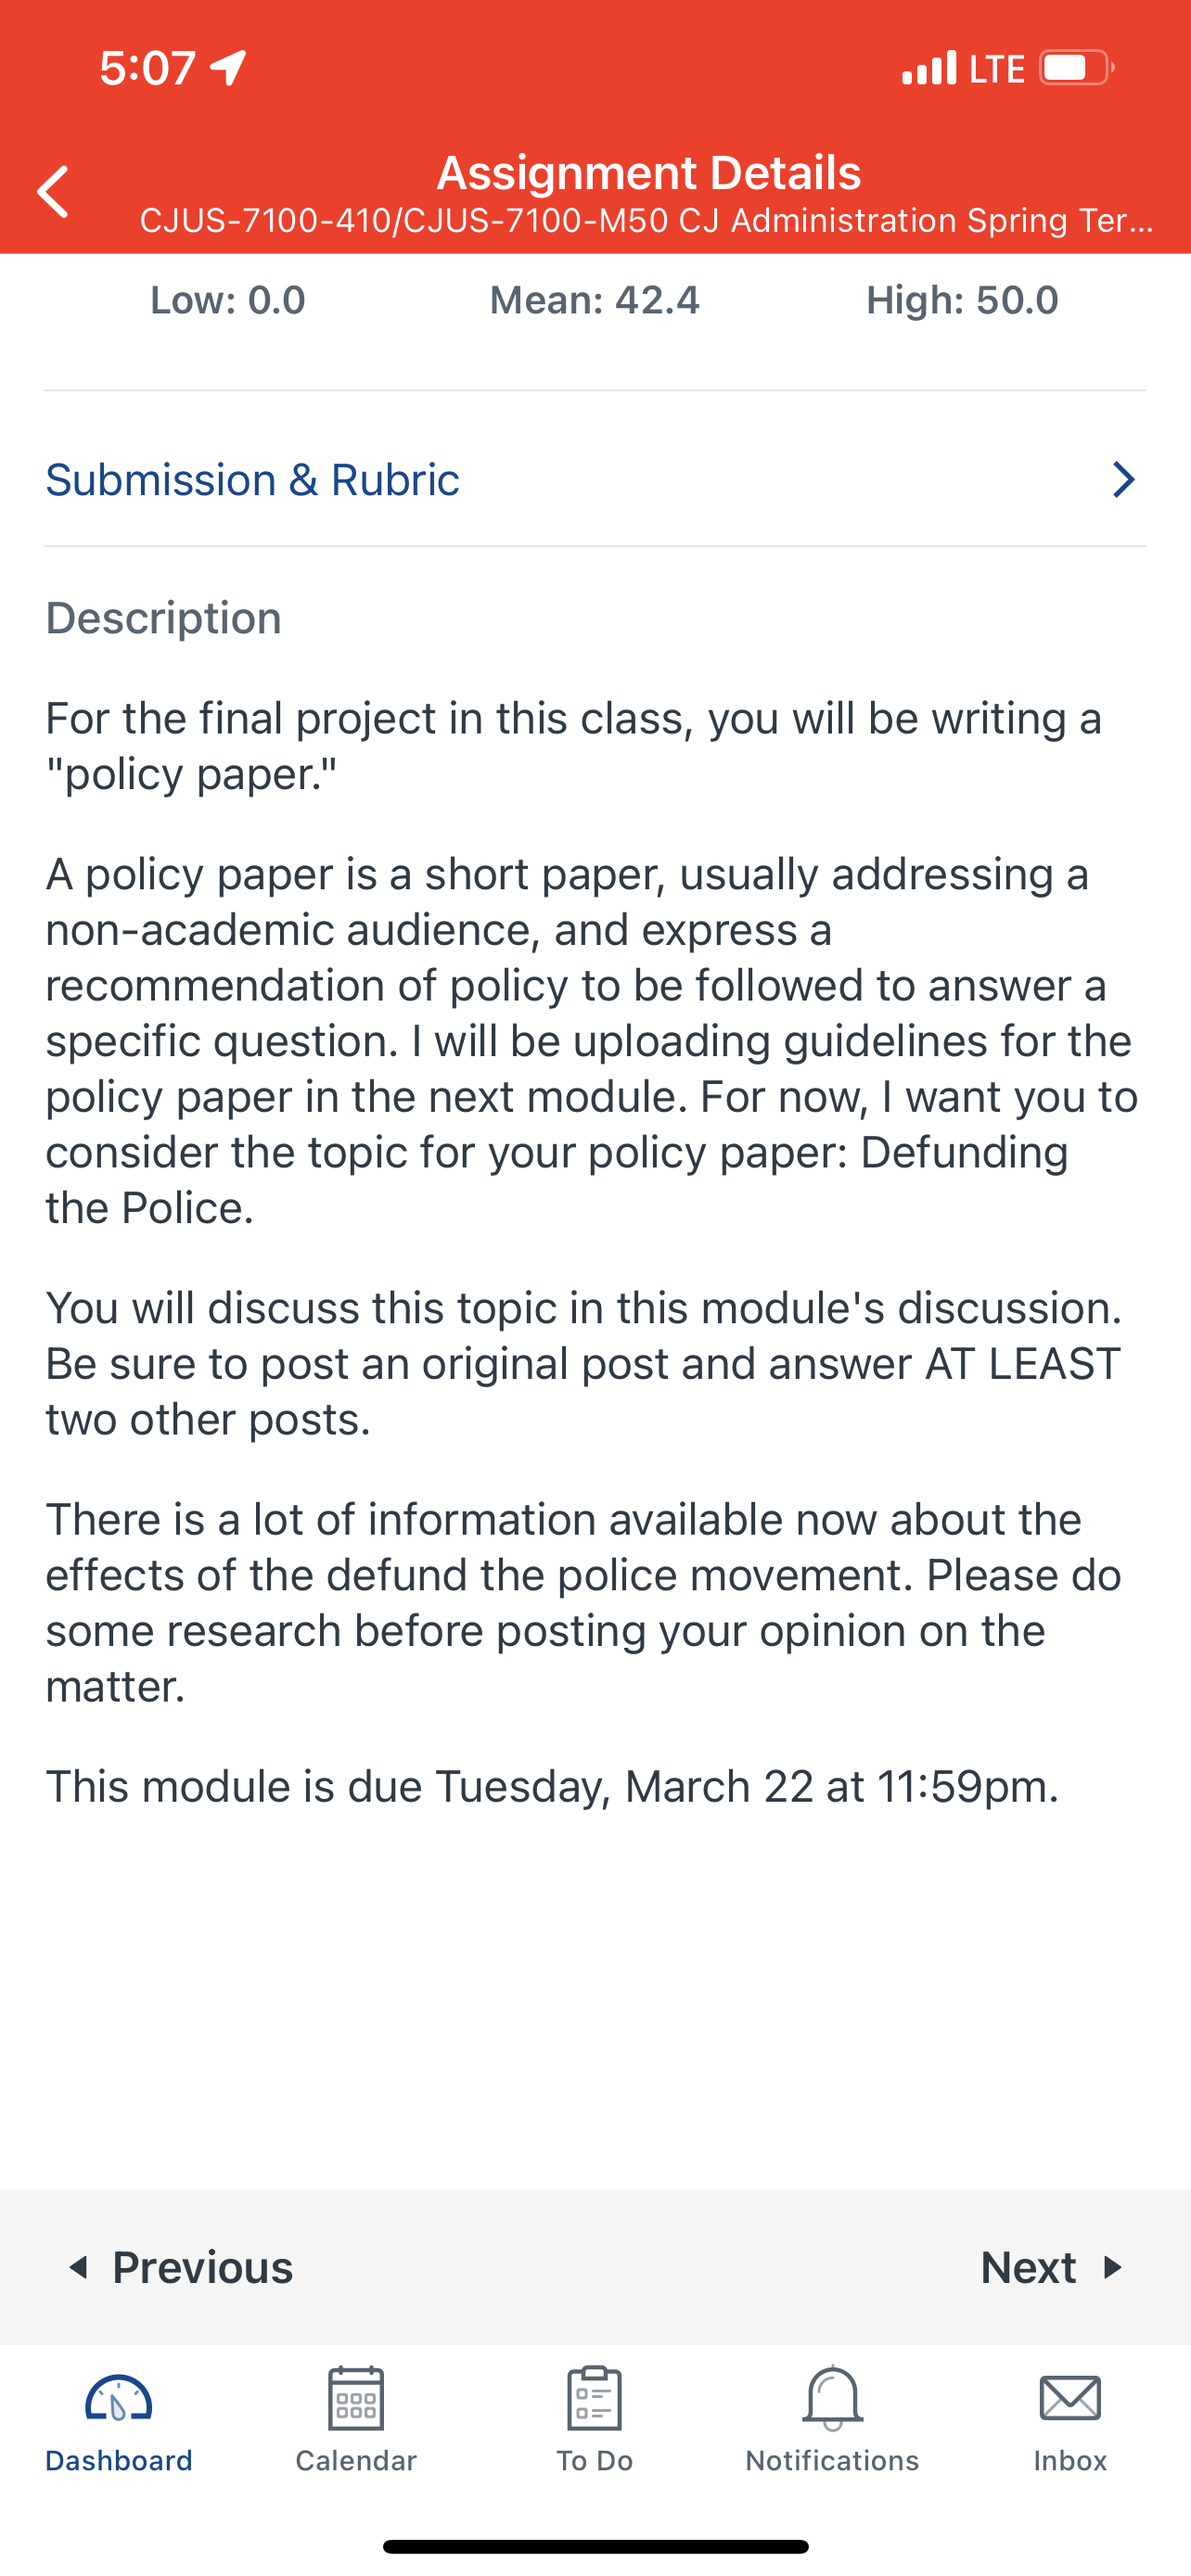This screenshot has height=2576, width=1191.
Task: Tap the Description heading
Action: pyautogui.click(x=164, y=618)
